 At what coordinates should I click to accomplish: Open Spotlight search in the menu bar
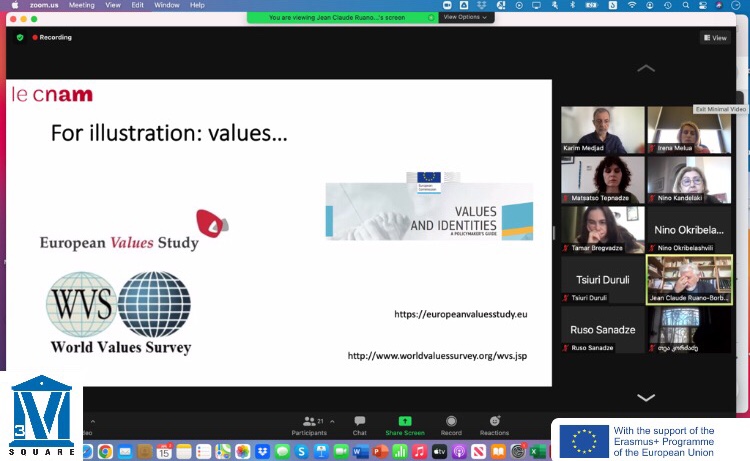(685, 5)
